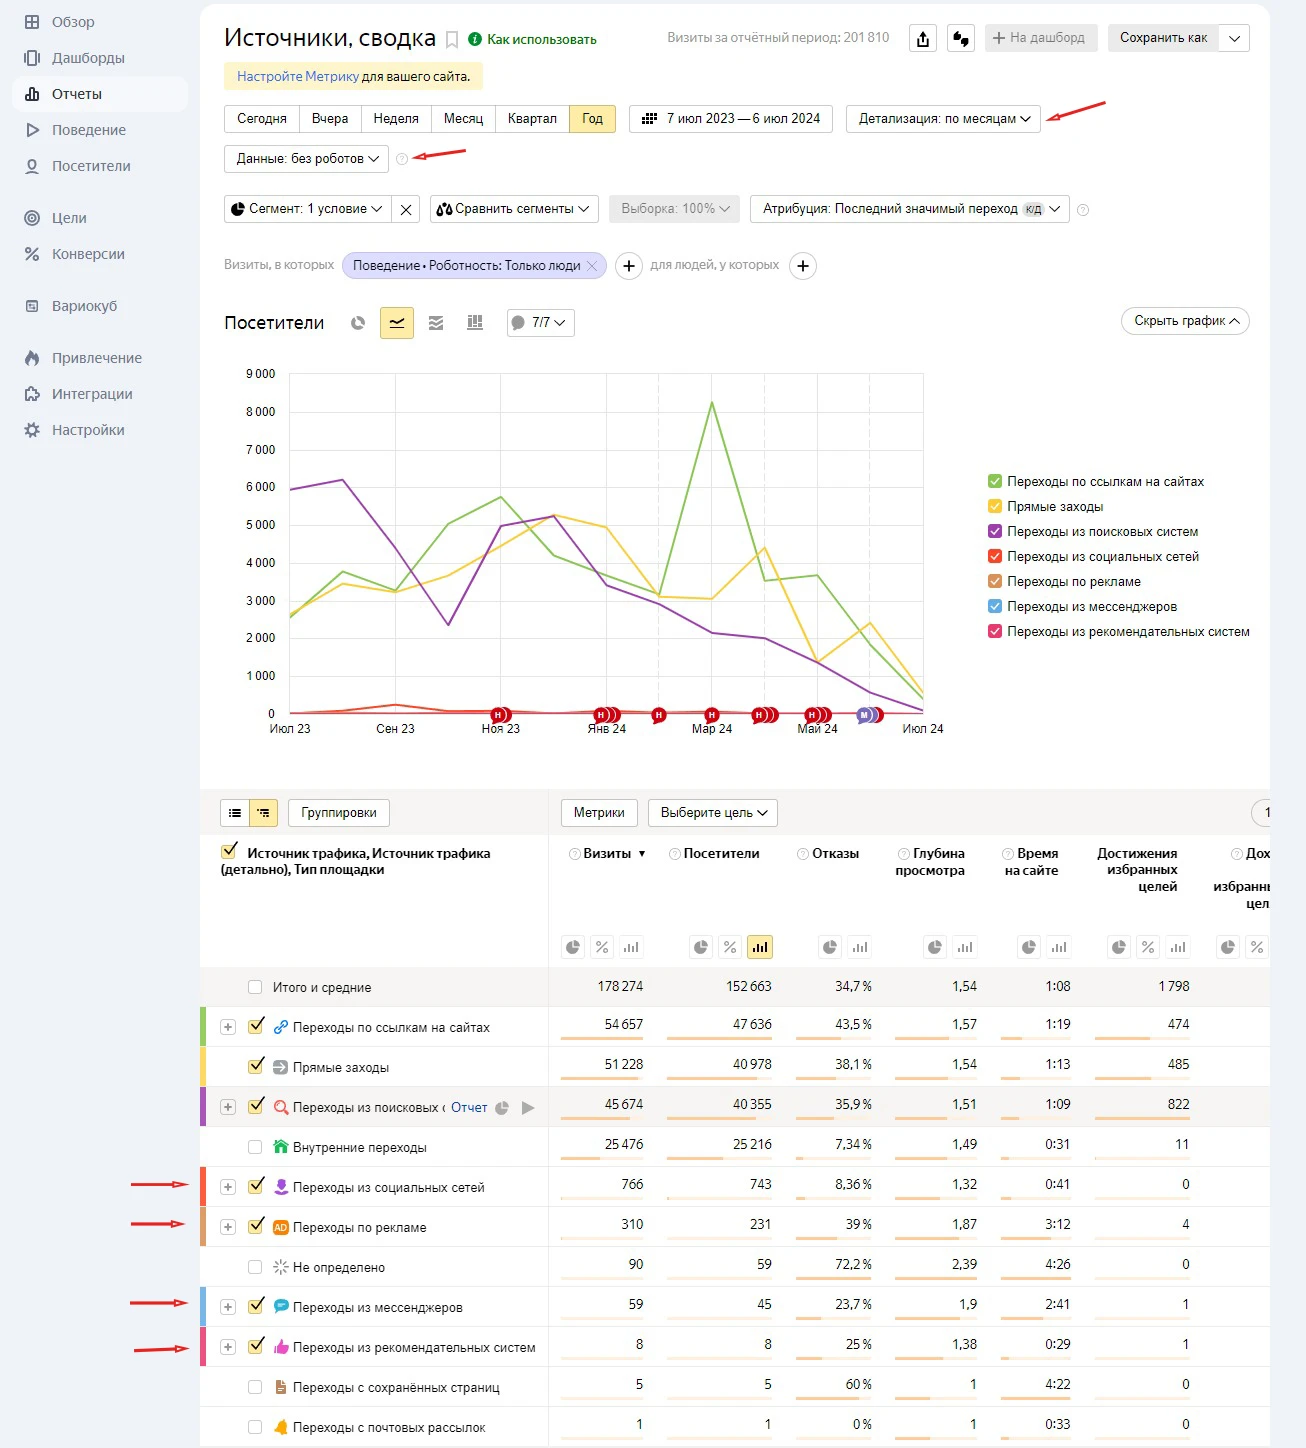The height and width of the screenshot is (1448, 1306).
Task: Click the Метрики button
Action: (x=599, y=813)
